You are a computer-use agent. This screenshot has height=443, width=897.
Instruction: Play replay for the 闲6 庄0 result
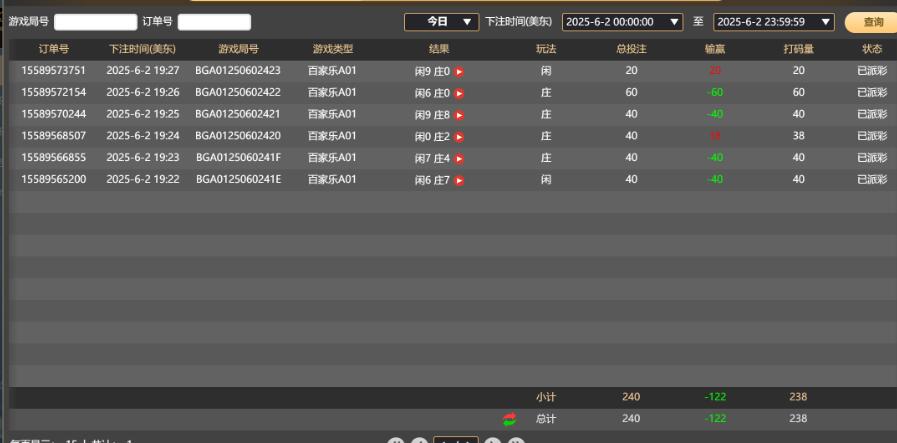coord(460,93)
